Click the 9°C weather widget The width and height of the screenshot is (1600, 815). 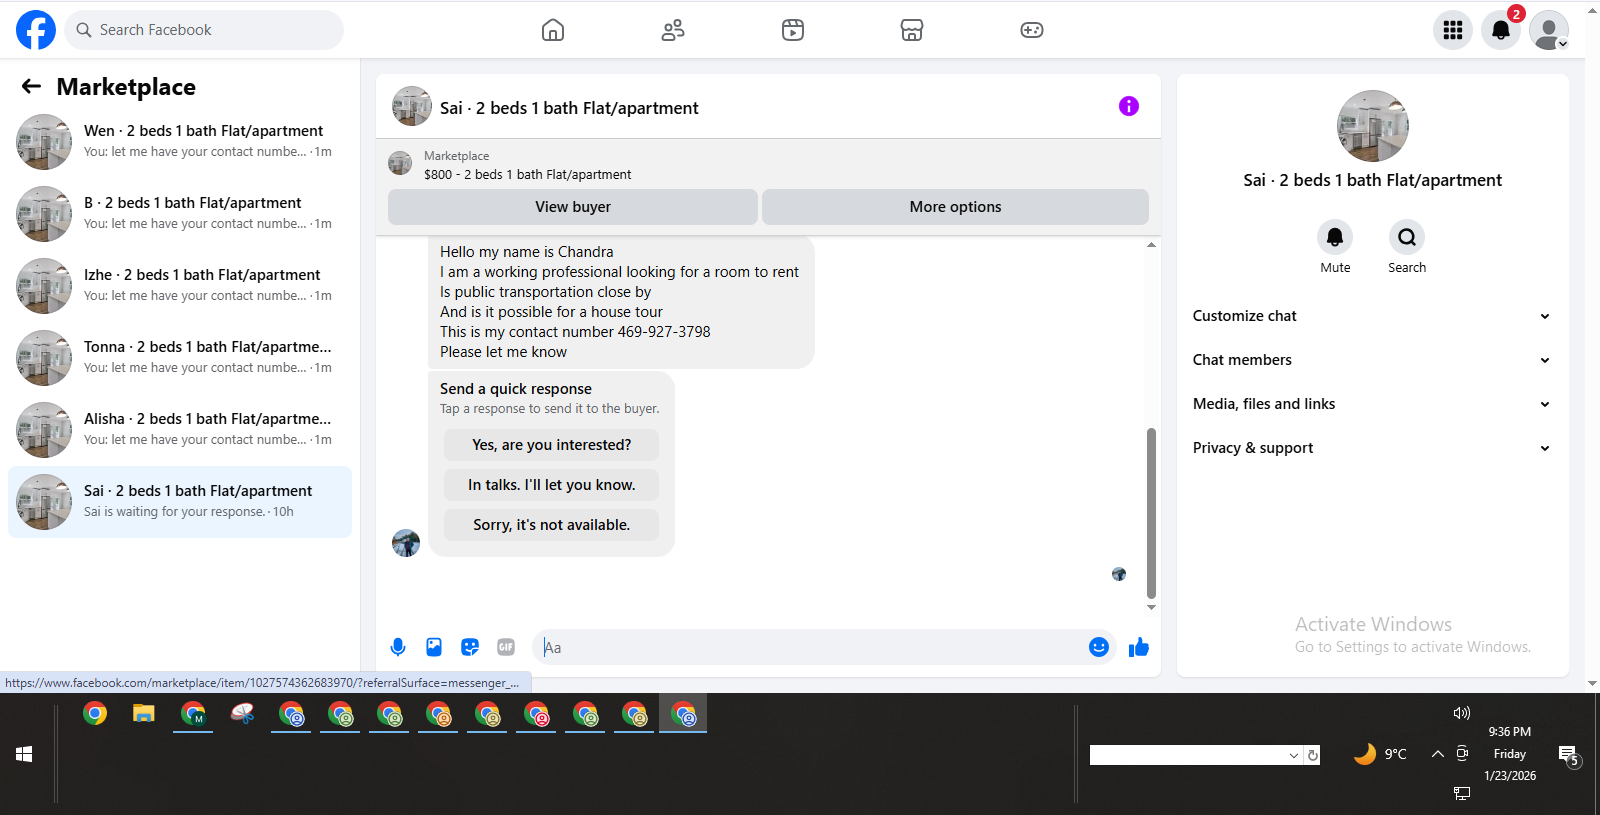point(1380,754)
